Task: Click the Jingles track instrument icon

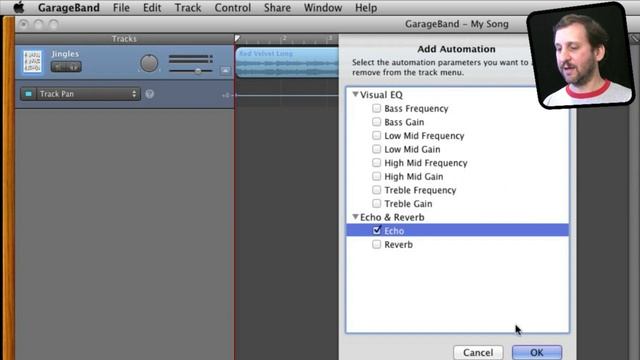Action: click(32, 62)
